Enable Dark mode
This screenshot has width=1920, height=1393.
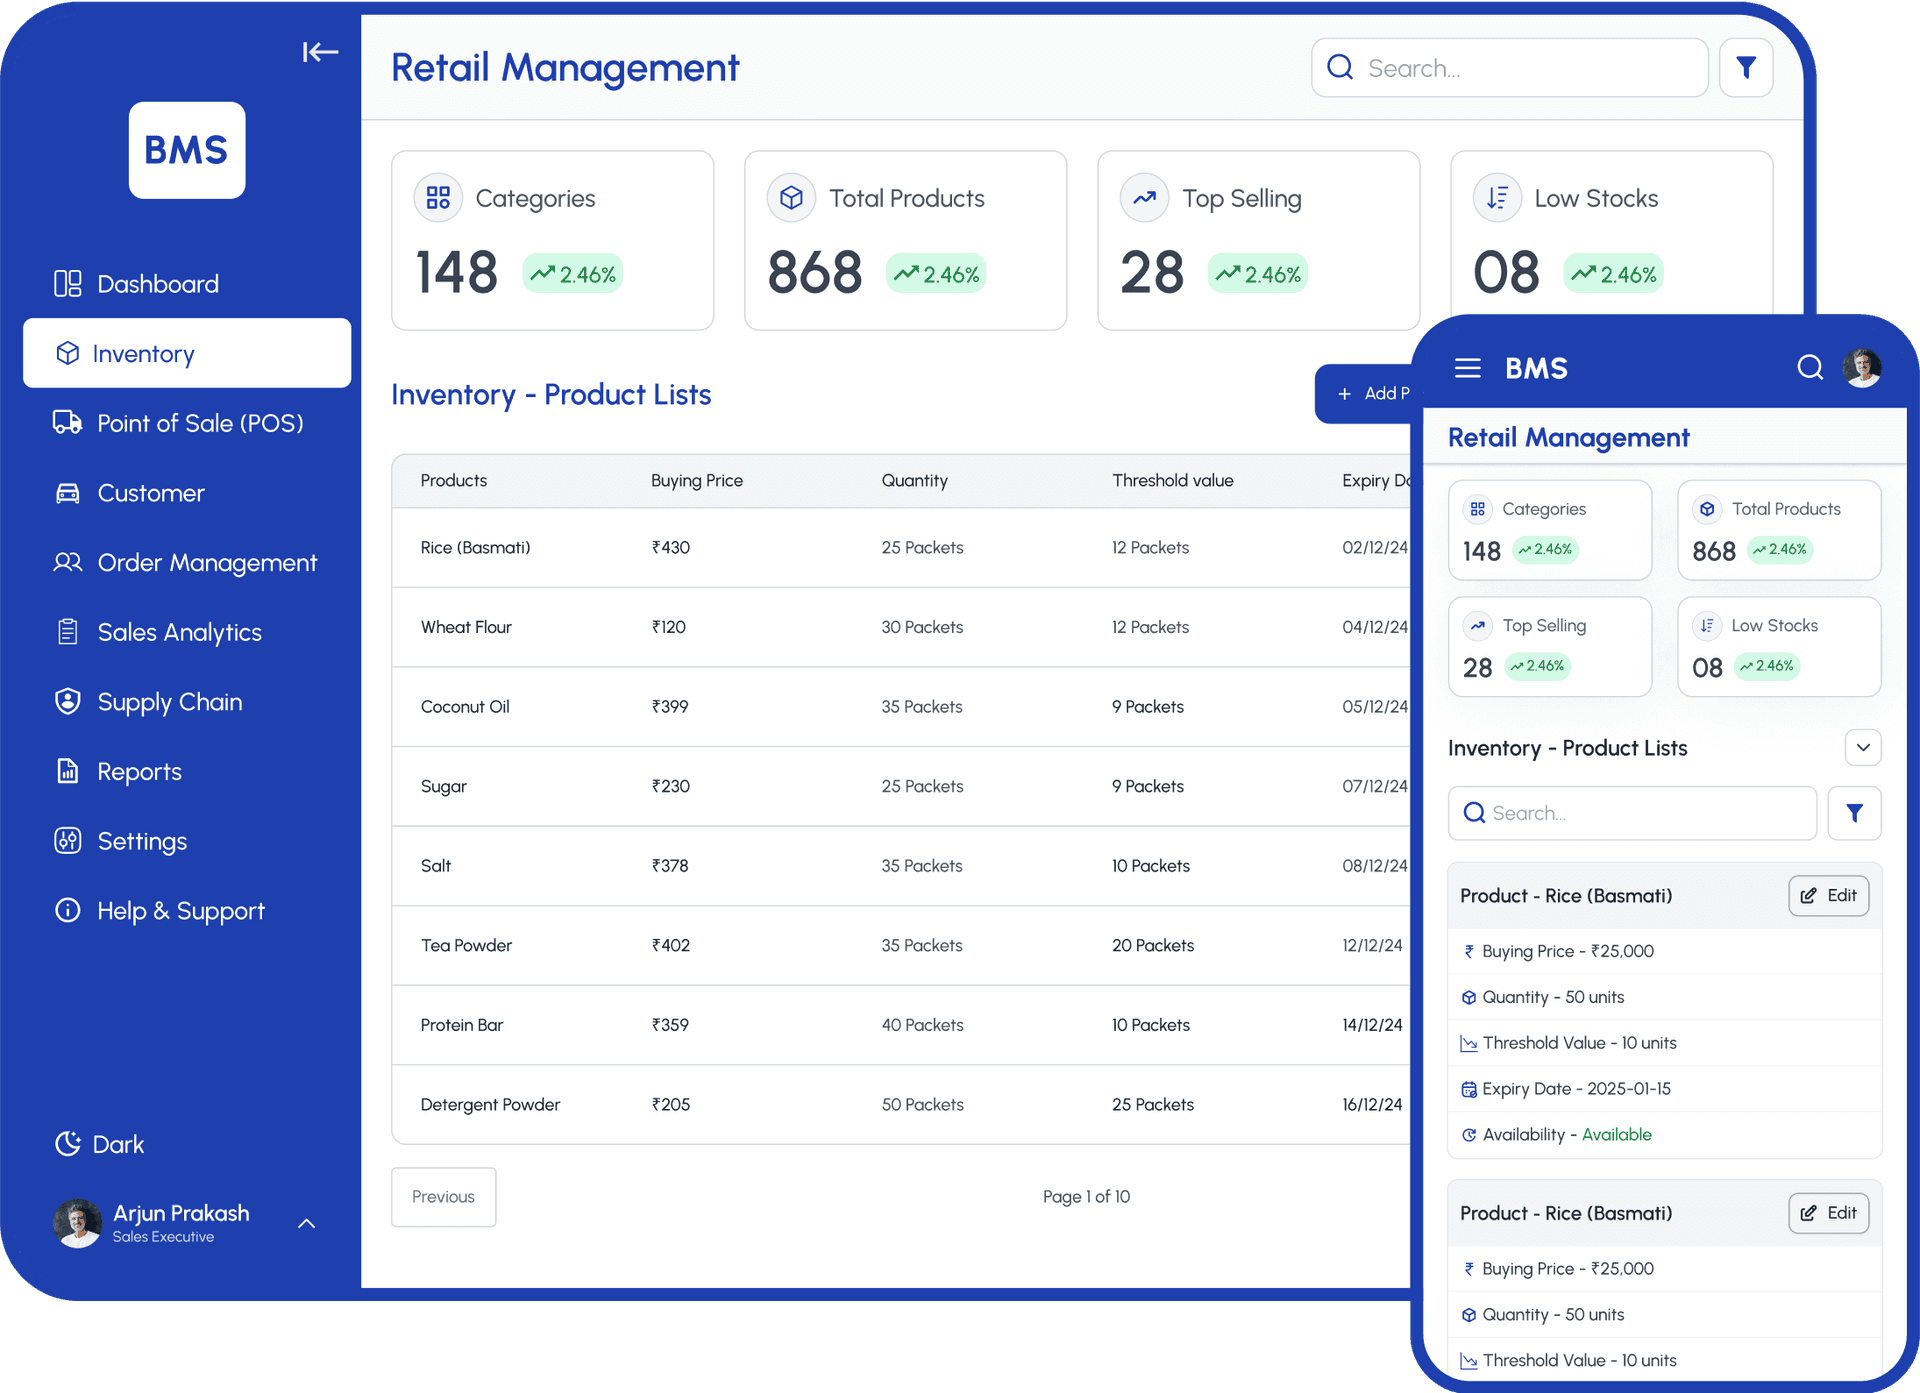coord(99,1143)
